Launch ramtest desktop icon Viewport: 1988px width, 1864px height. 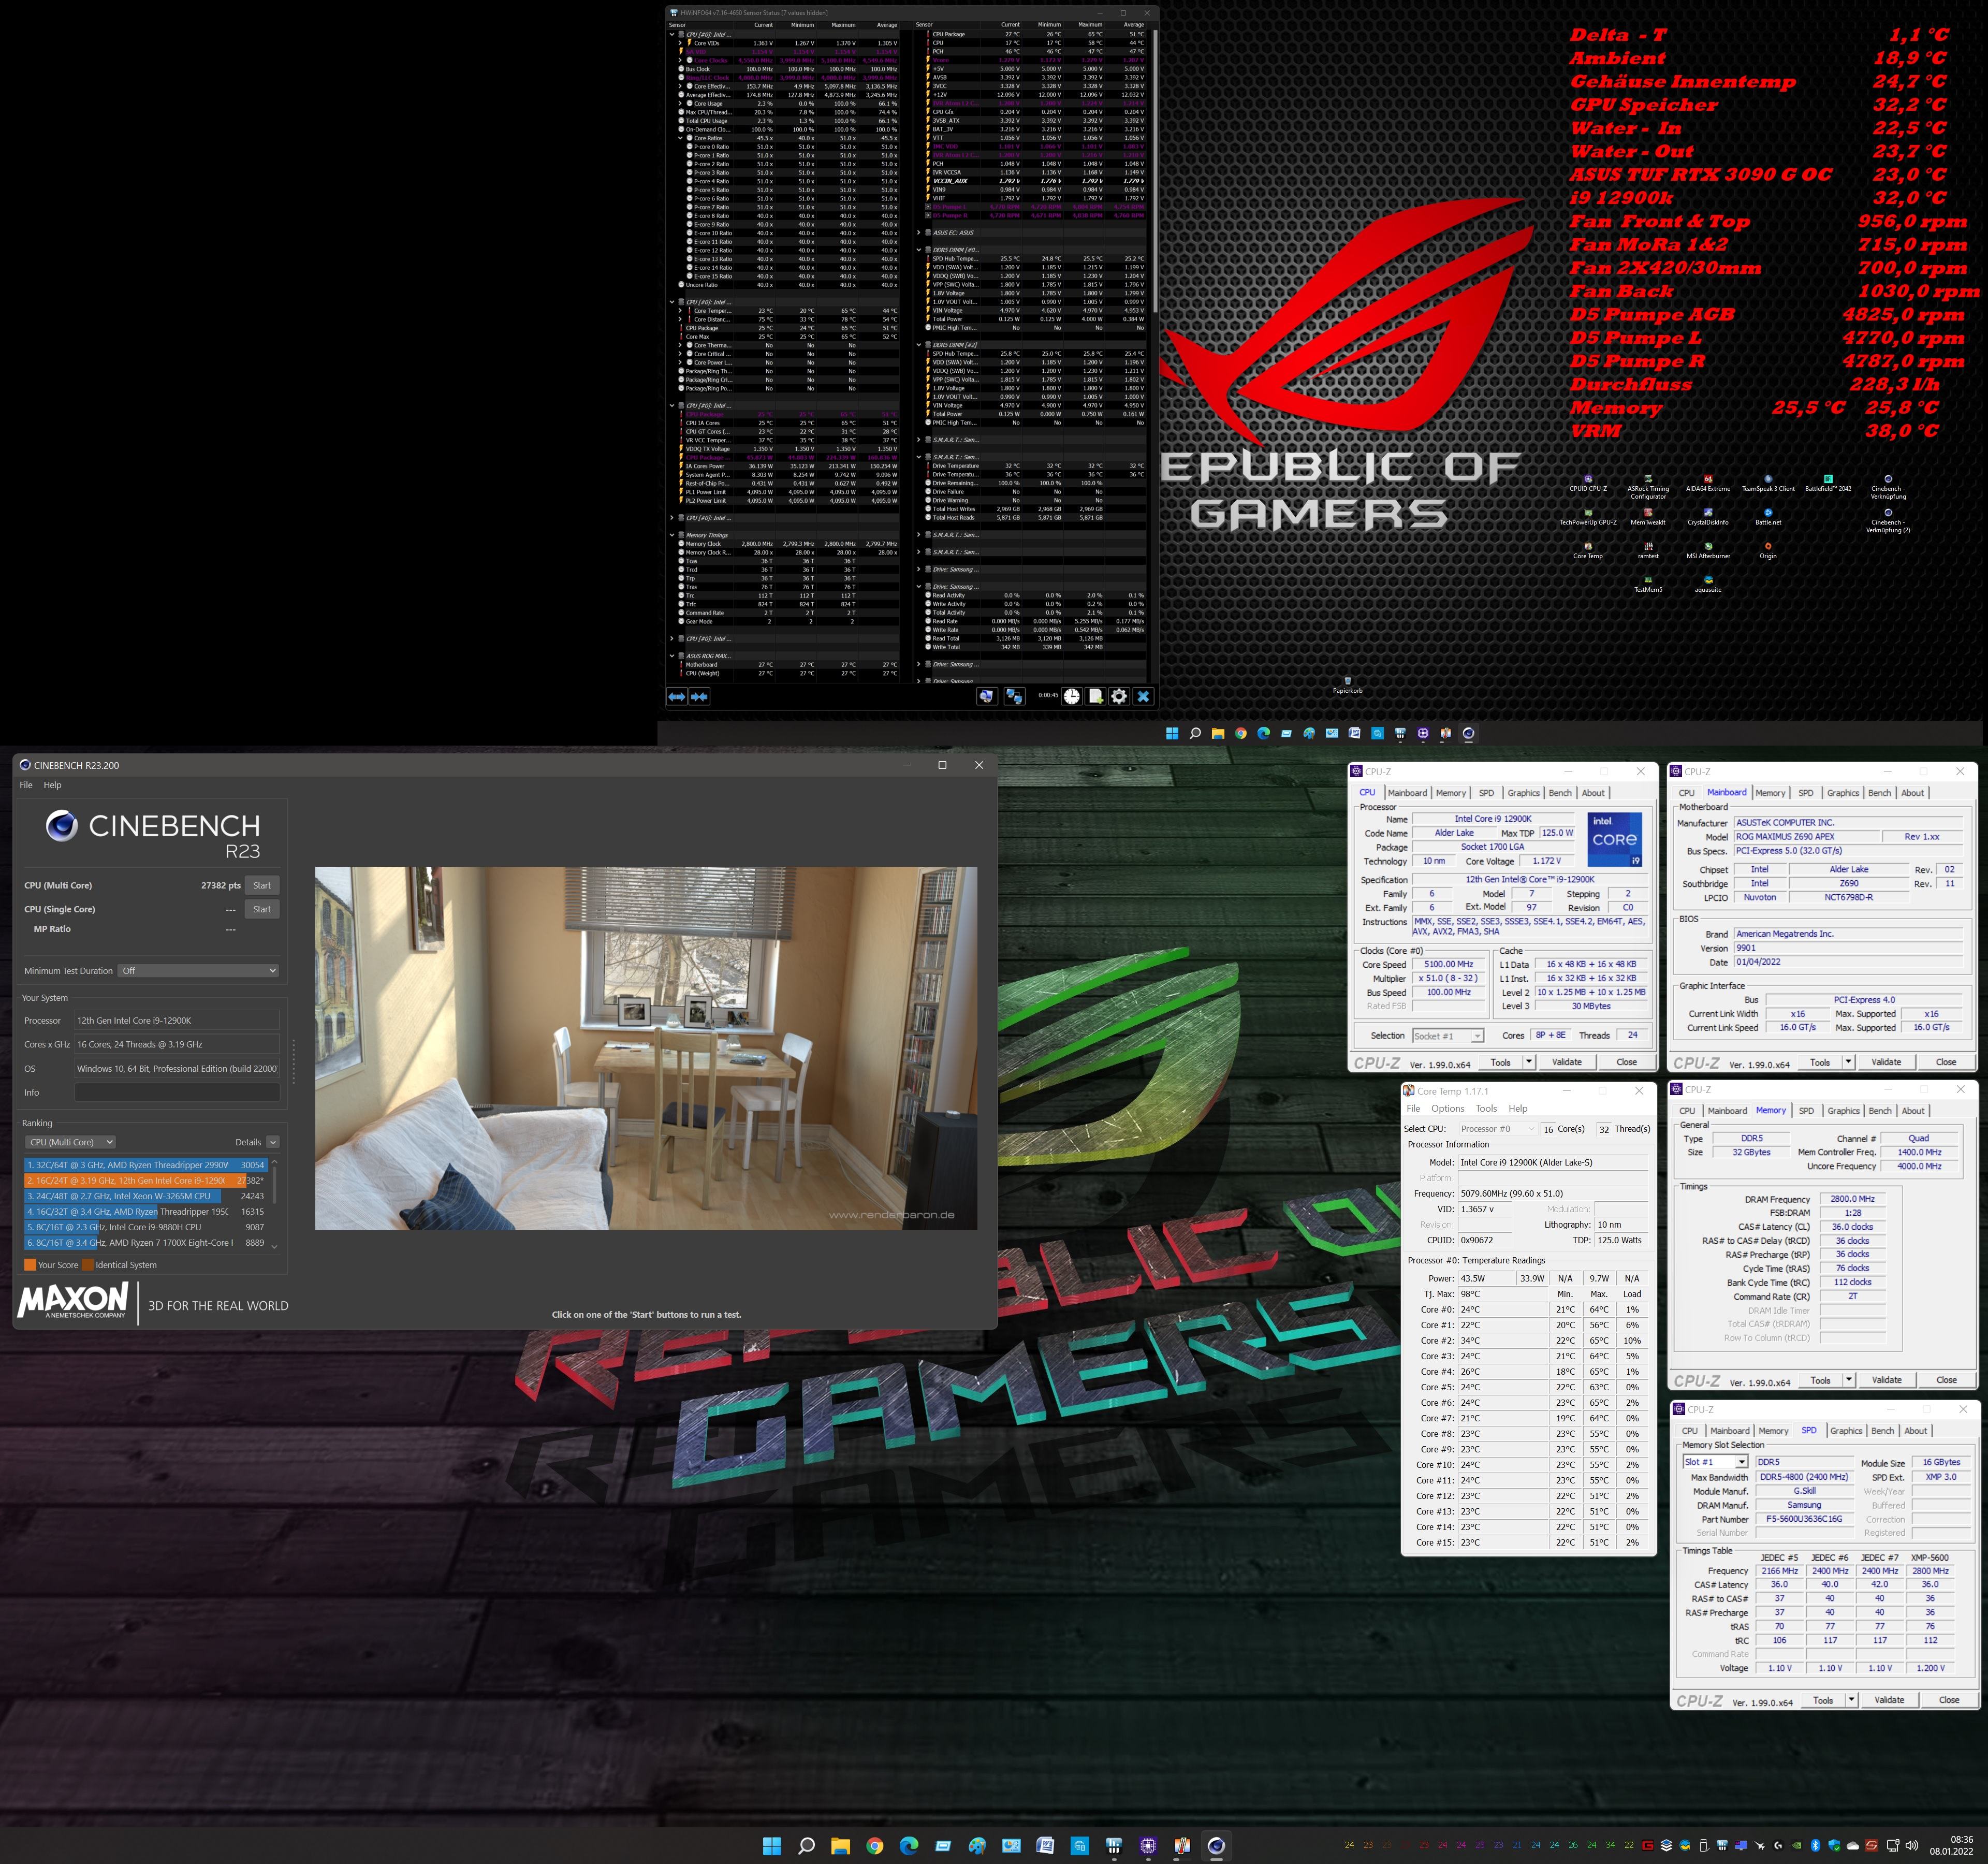click(1648, 550)
